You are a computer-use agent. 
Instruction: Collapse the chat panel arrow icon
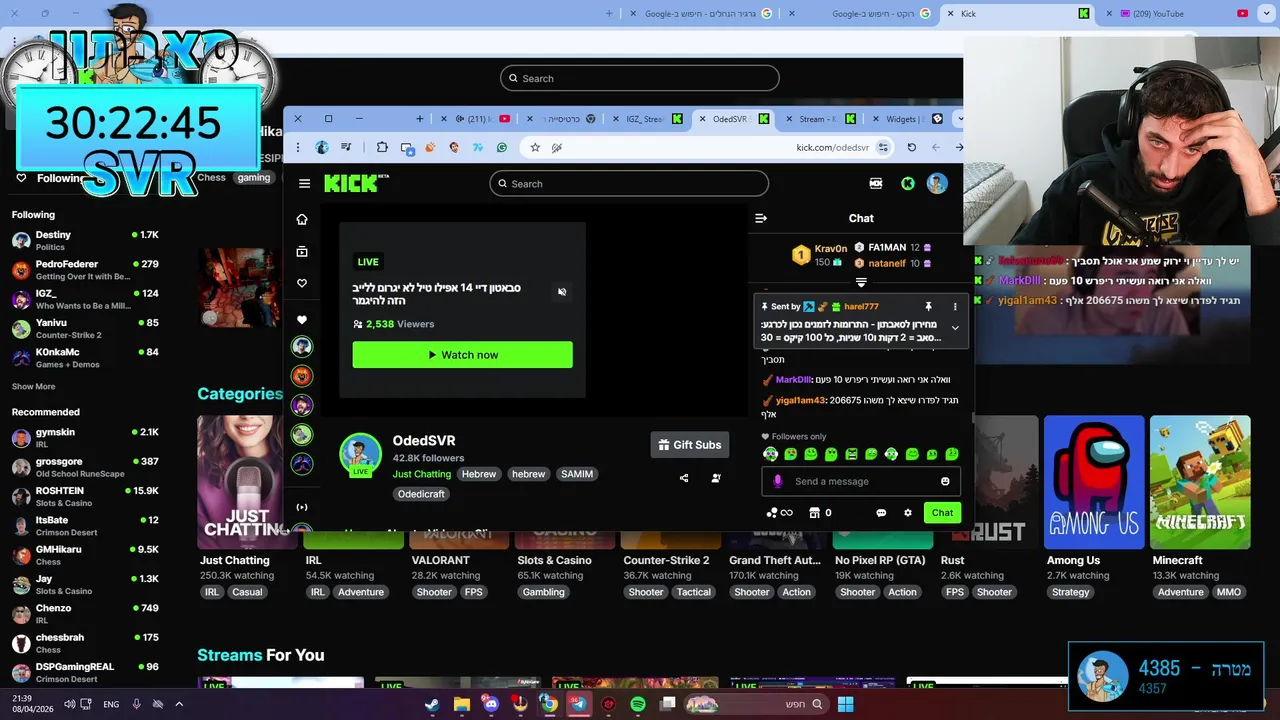(761, 218)
